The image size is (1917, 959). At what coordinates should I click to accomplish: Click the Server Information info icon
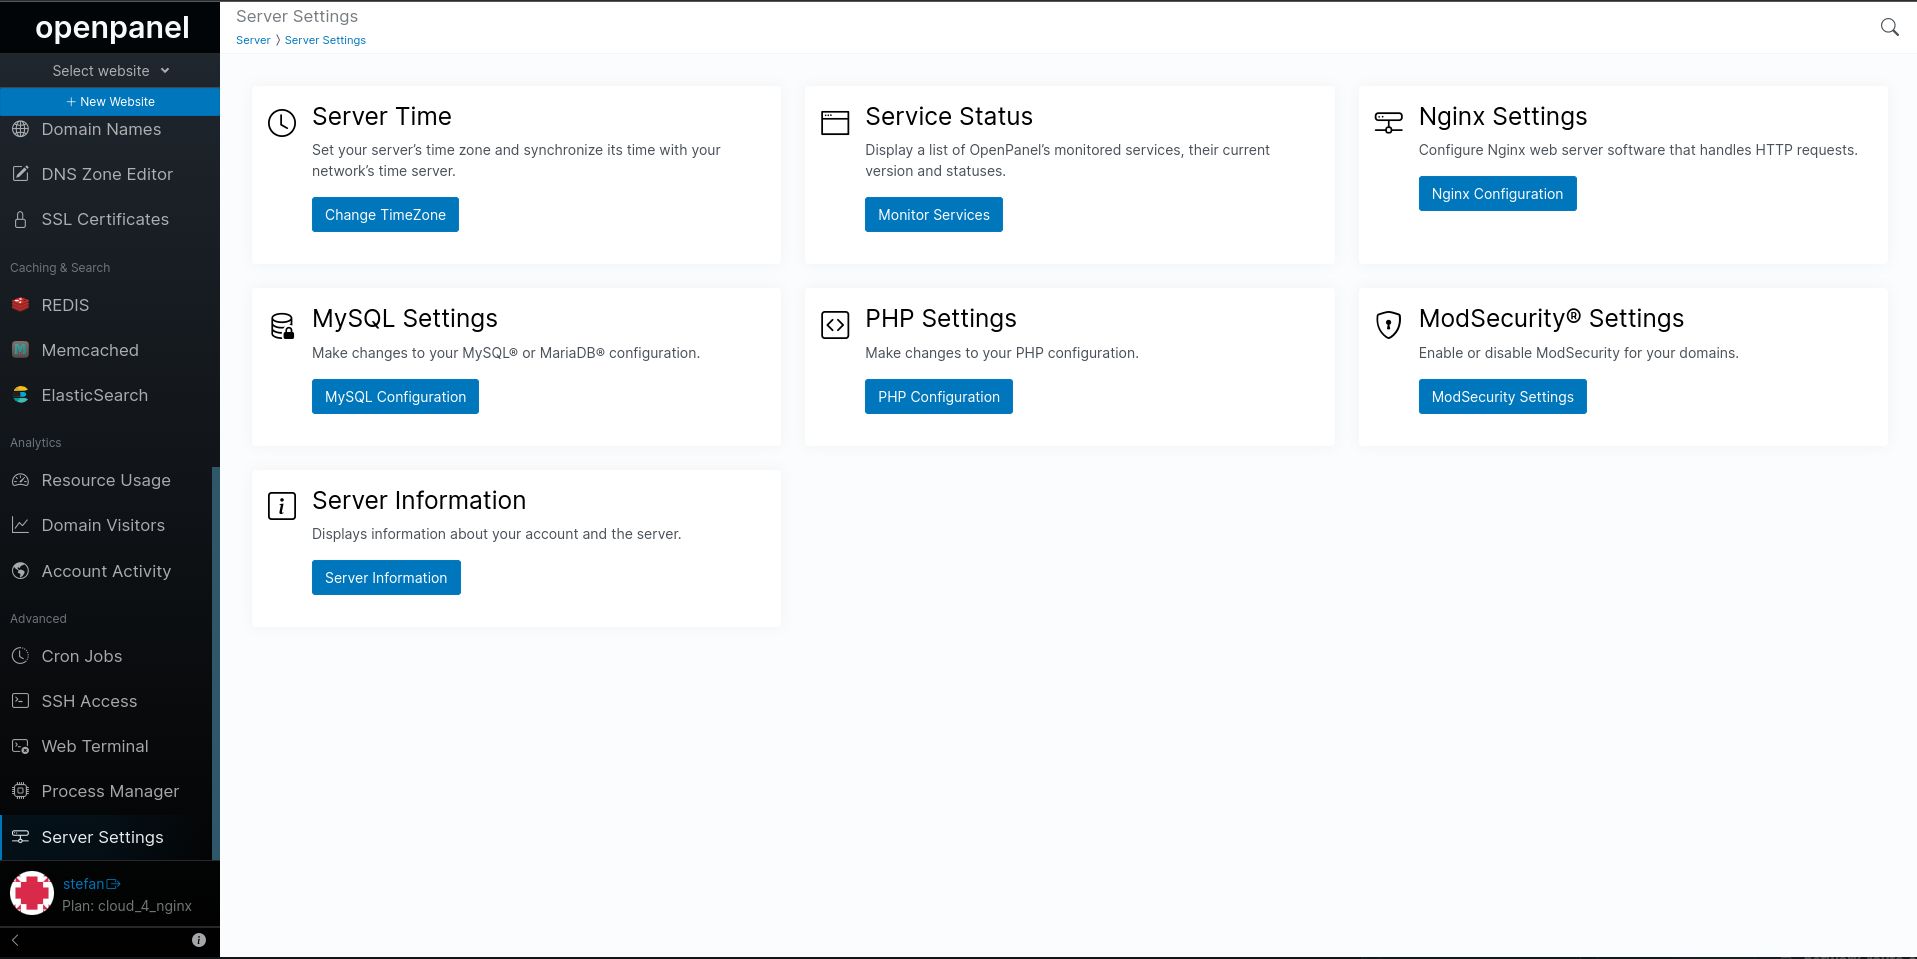click(x=282, y=506)
